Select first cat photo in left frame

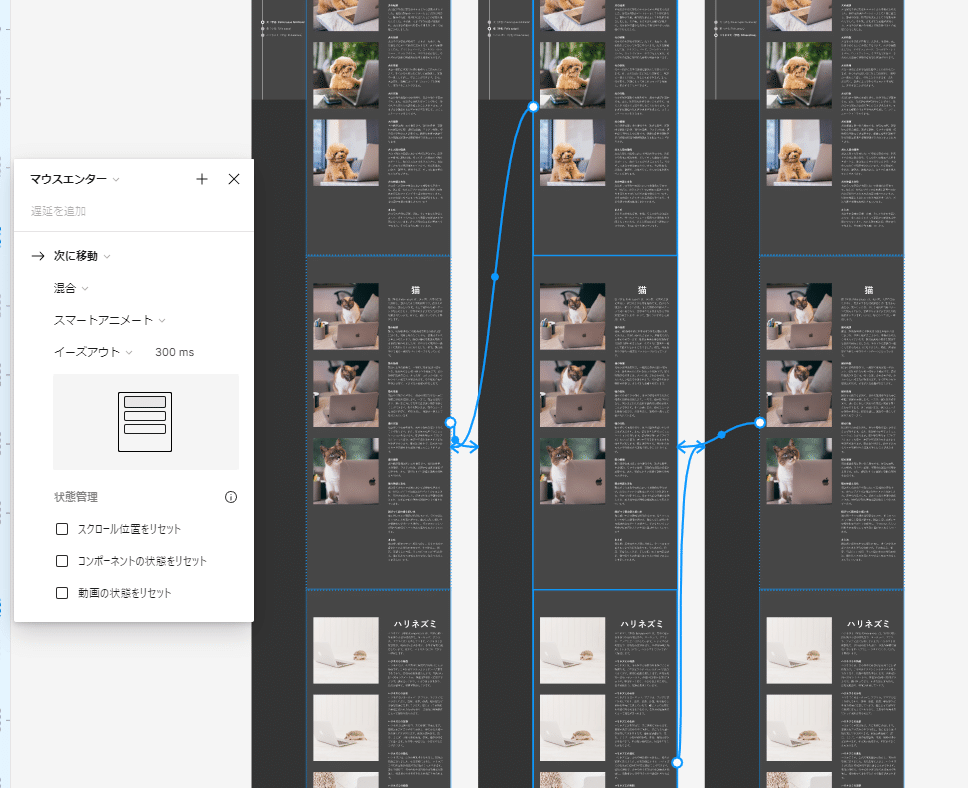[346, 316]
